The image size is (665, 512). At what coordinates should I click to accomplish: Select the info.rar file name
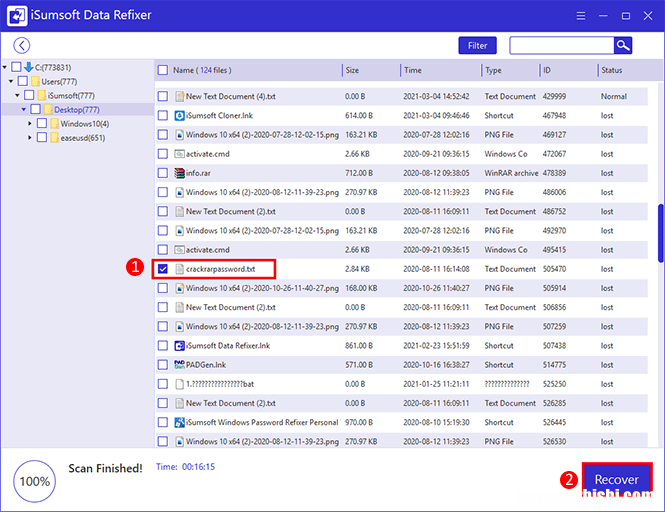[x=198, y=173]
